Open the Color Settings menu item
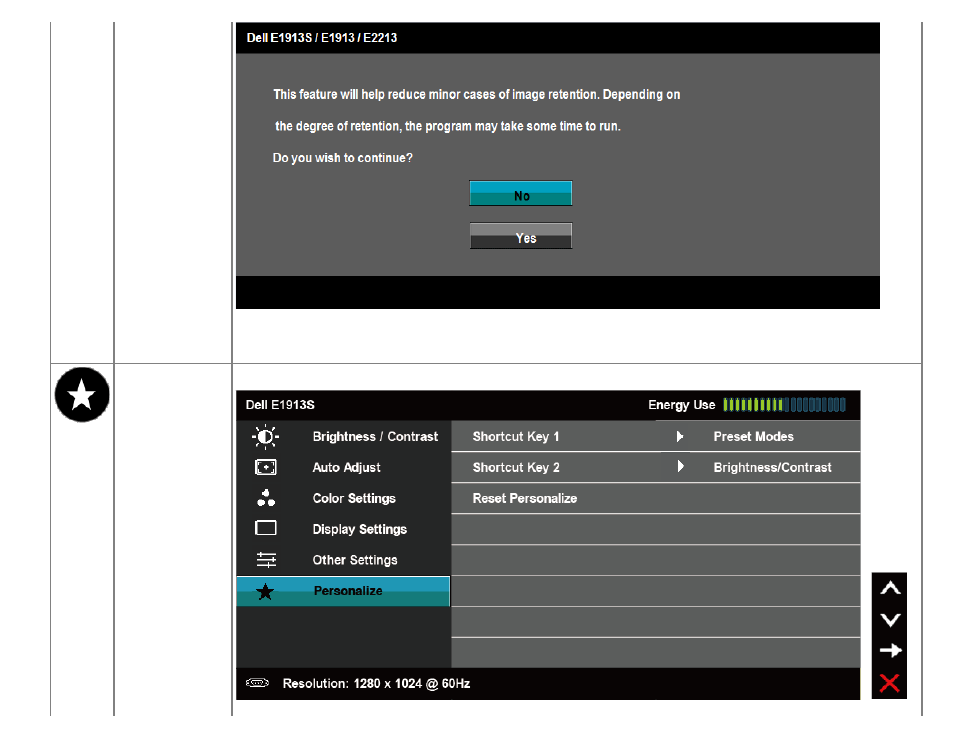 tap(344, 498)
